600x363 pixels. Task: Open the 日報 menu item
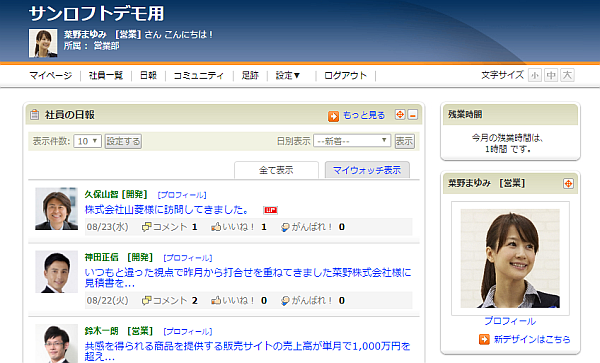148,75
